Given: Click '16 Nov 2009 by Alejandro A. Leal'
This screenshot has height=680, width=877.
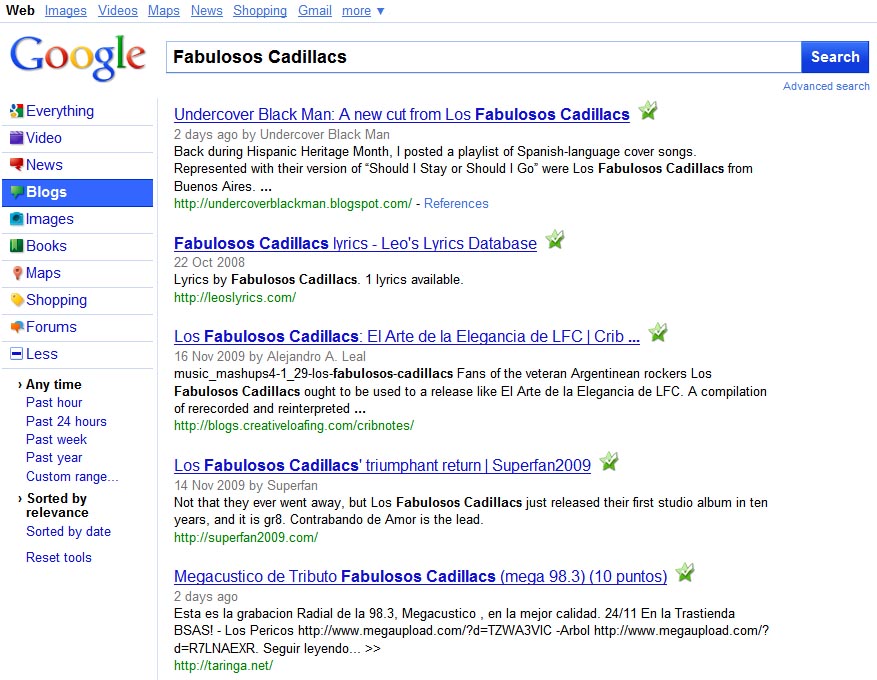Looking at the screenshot, I should 270,356.
